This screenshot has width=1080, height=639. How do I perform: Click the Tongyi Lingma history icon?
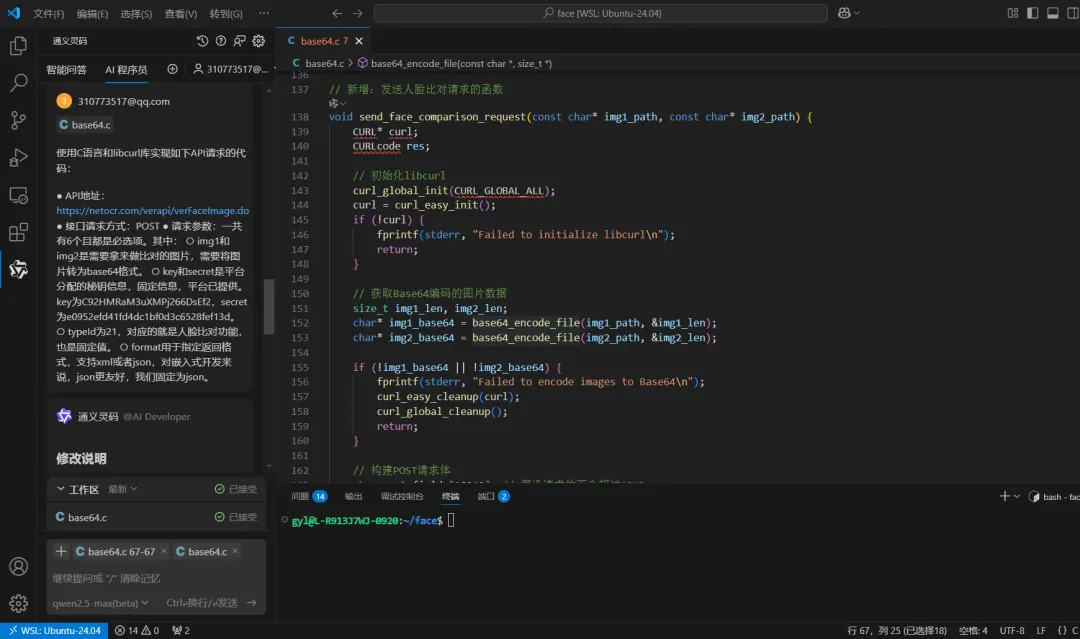pyautogui.click(x=203, y=41)
